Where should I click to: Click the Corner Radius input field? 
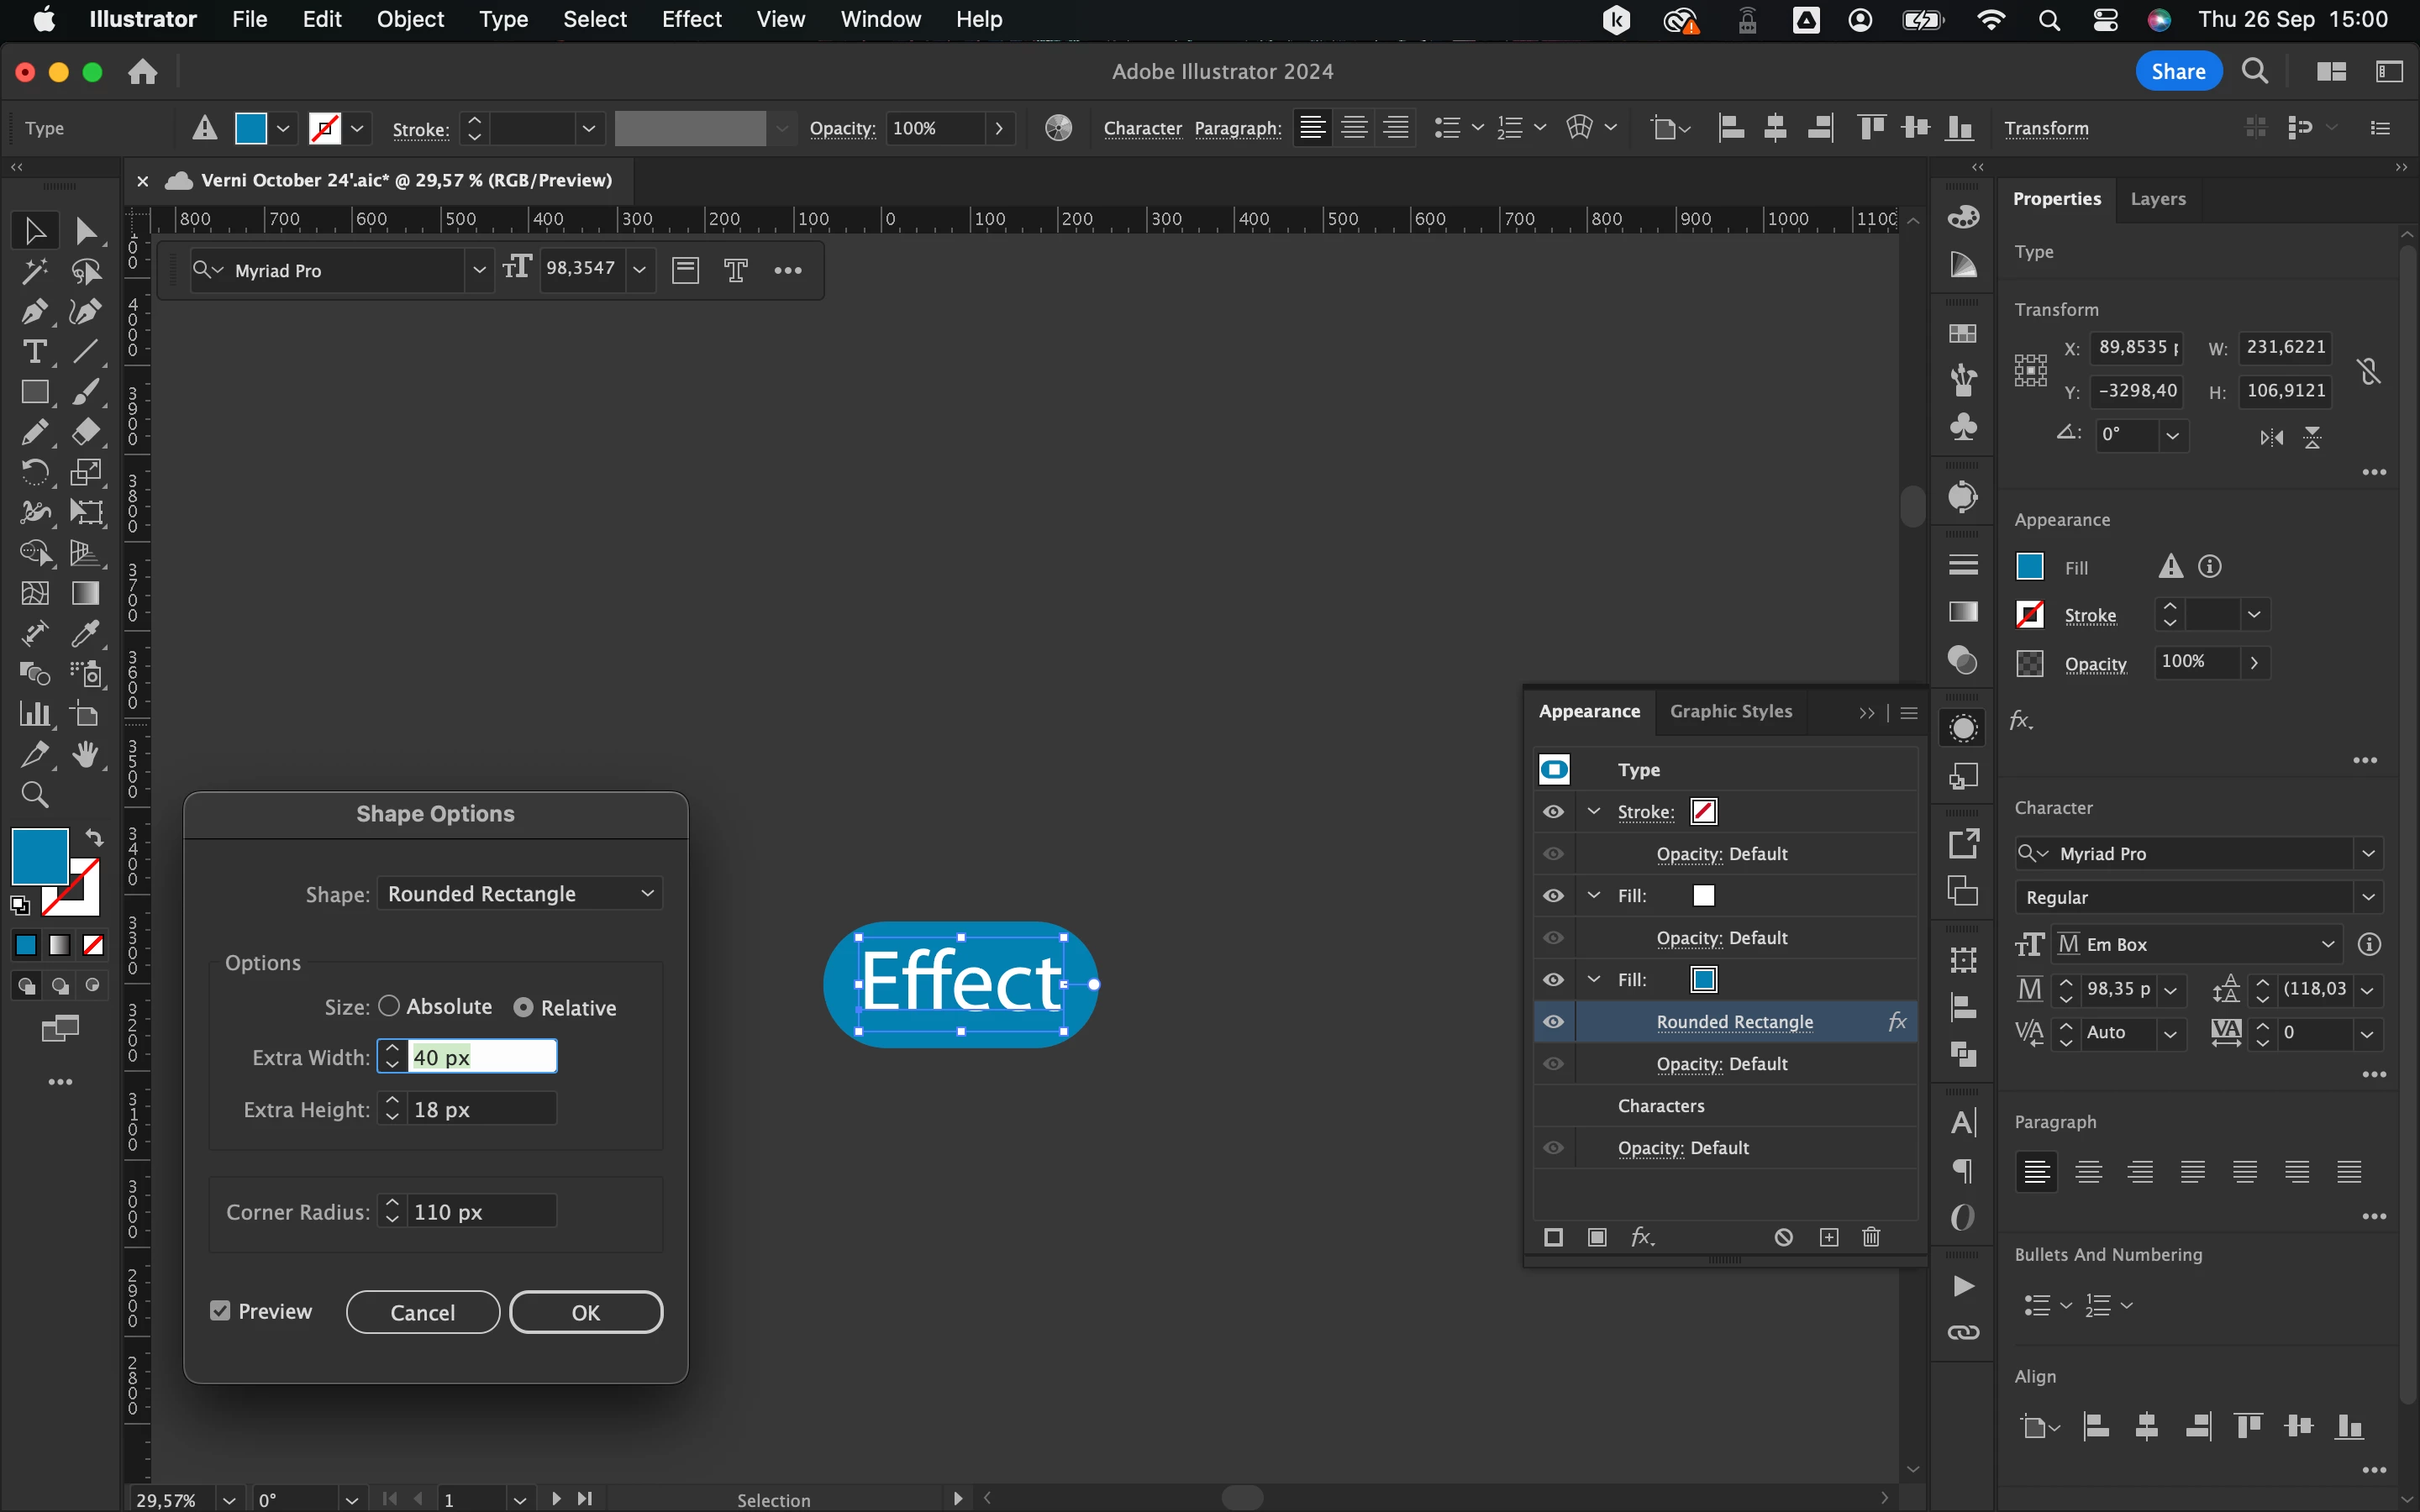pyautogui.click(x=481, y=1212)
